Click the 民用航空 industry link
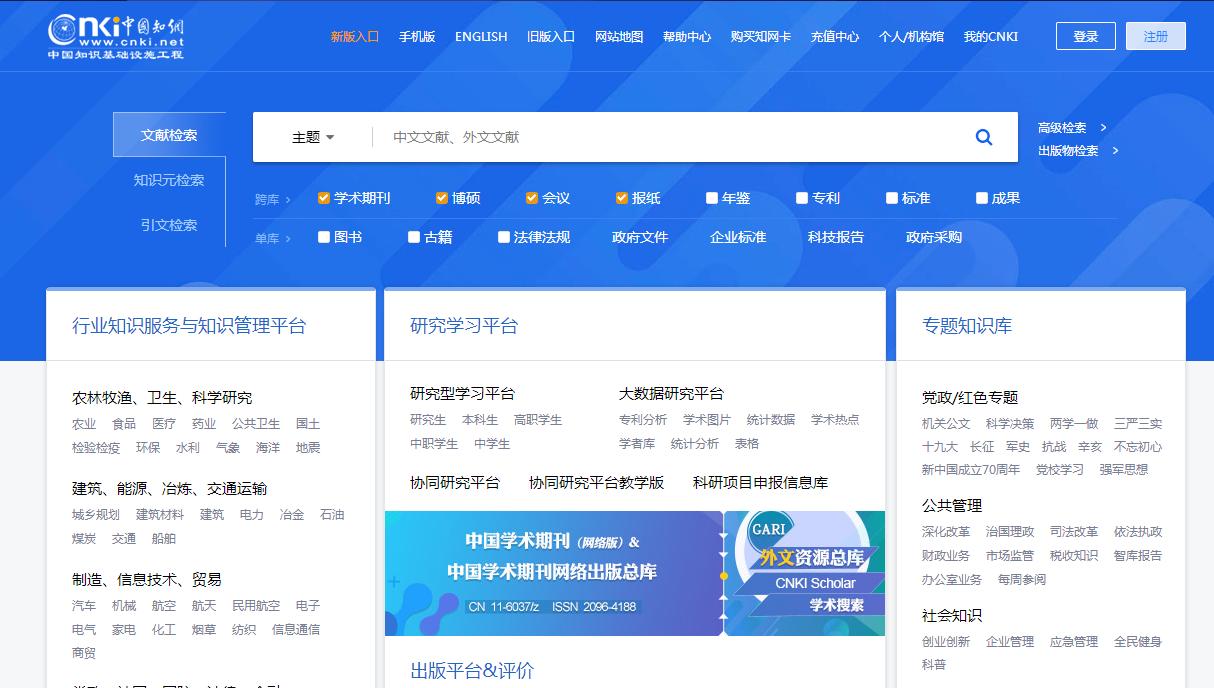This screenshot has width=1214, height=688. (x=256, y=606)
